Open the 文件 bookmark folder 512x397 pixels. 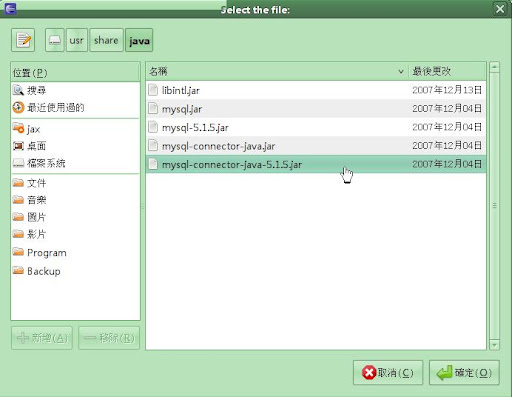click(75, 183)
